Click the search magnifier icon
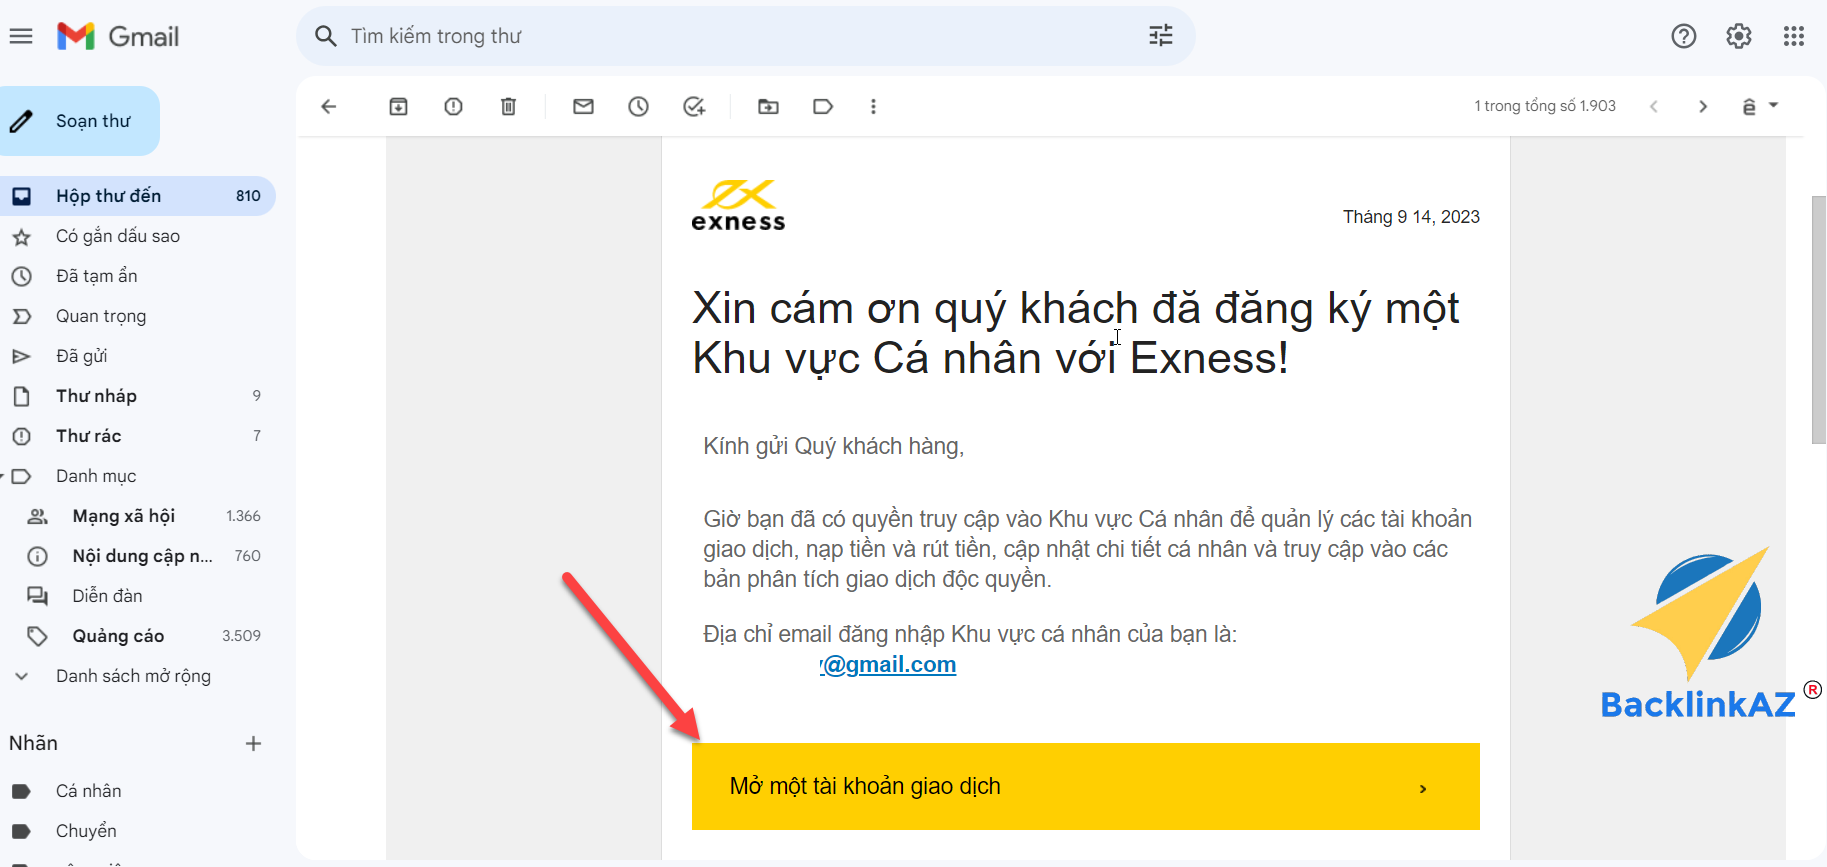Image resolution: width=1827 pixels, height=867 pixels. [x=325, y=36]
